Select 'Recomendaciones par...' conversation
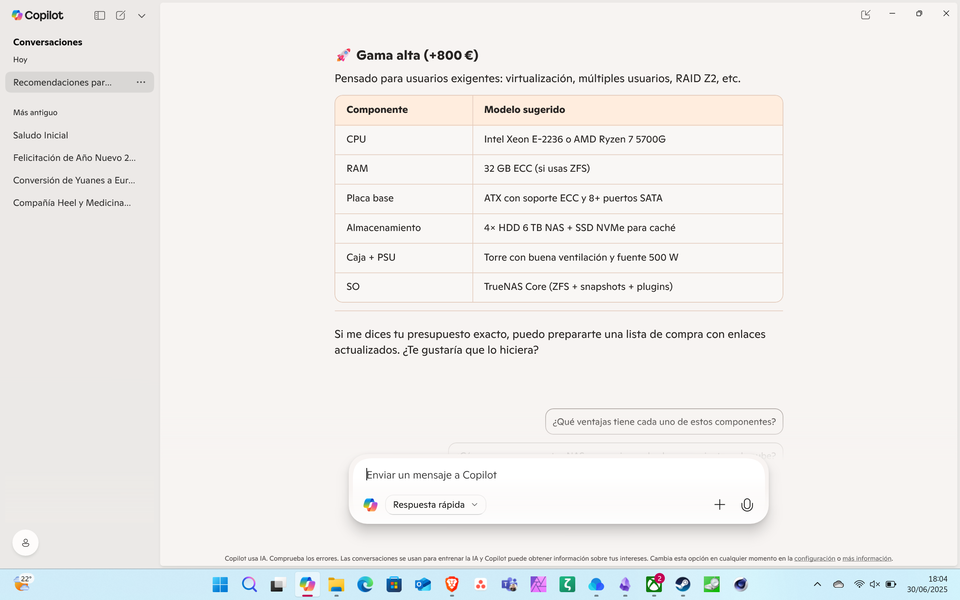Screen dimensions: 960x600 [80, 82]
